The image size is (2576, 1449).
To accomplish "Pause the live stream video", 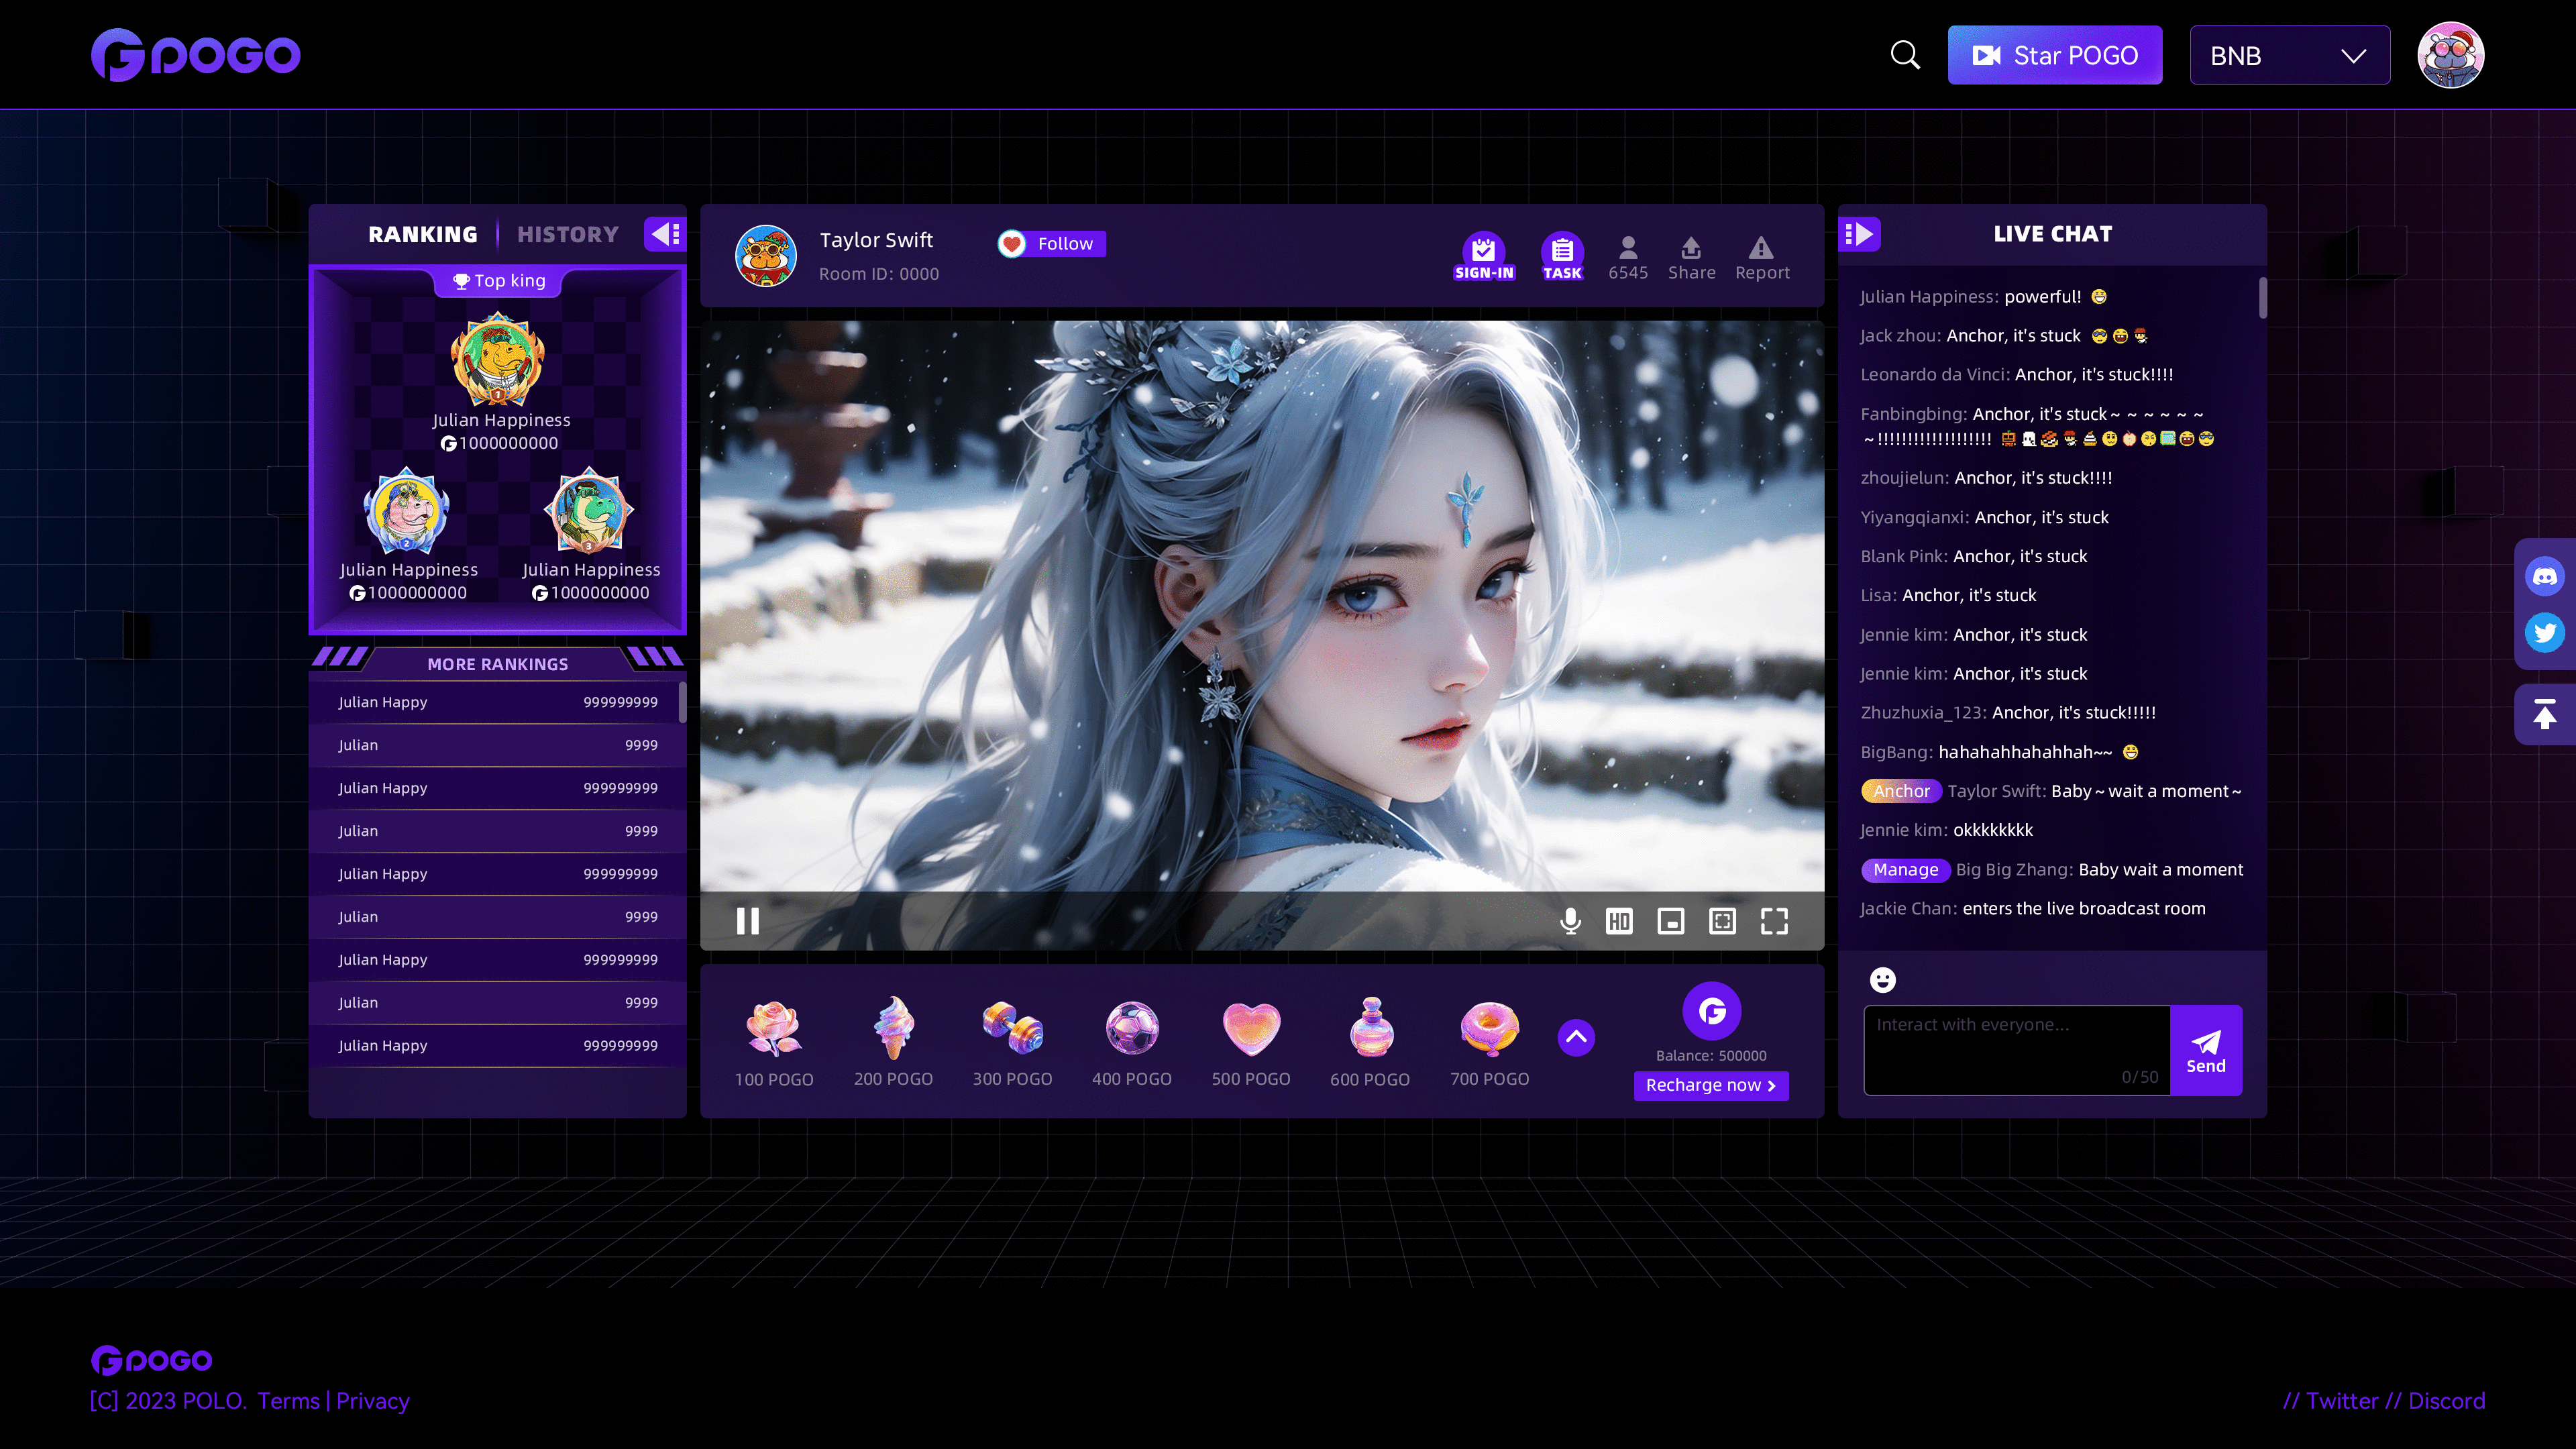I will [x=747, y=921].
